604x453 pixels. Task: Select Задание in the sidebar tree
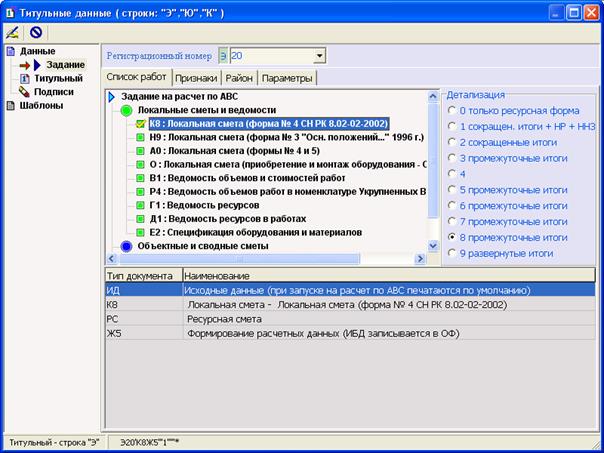click(x=65, y=65)
